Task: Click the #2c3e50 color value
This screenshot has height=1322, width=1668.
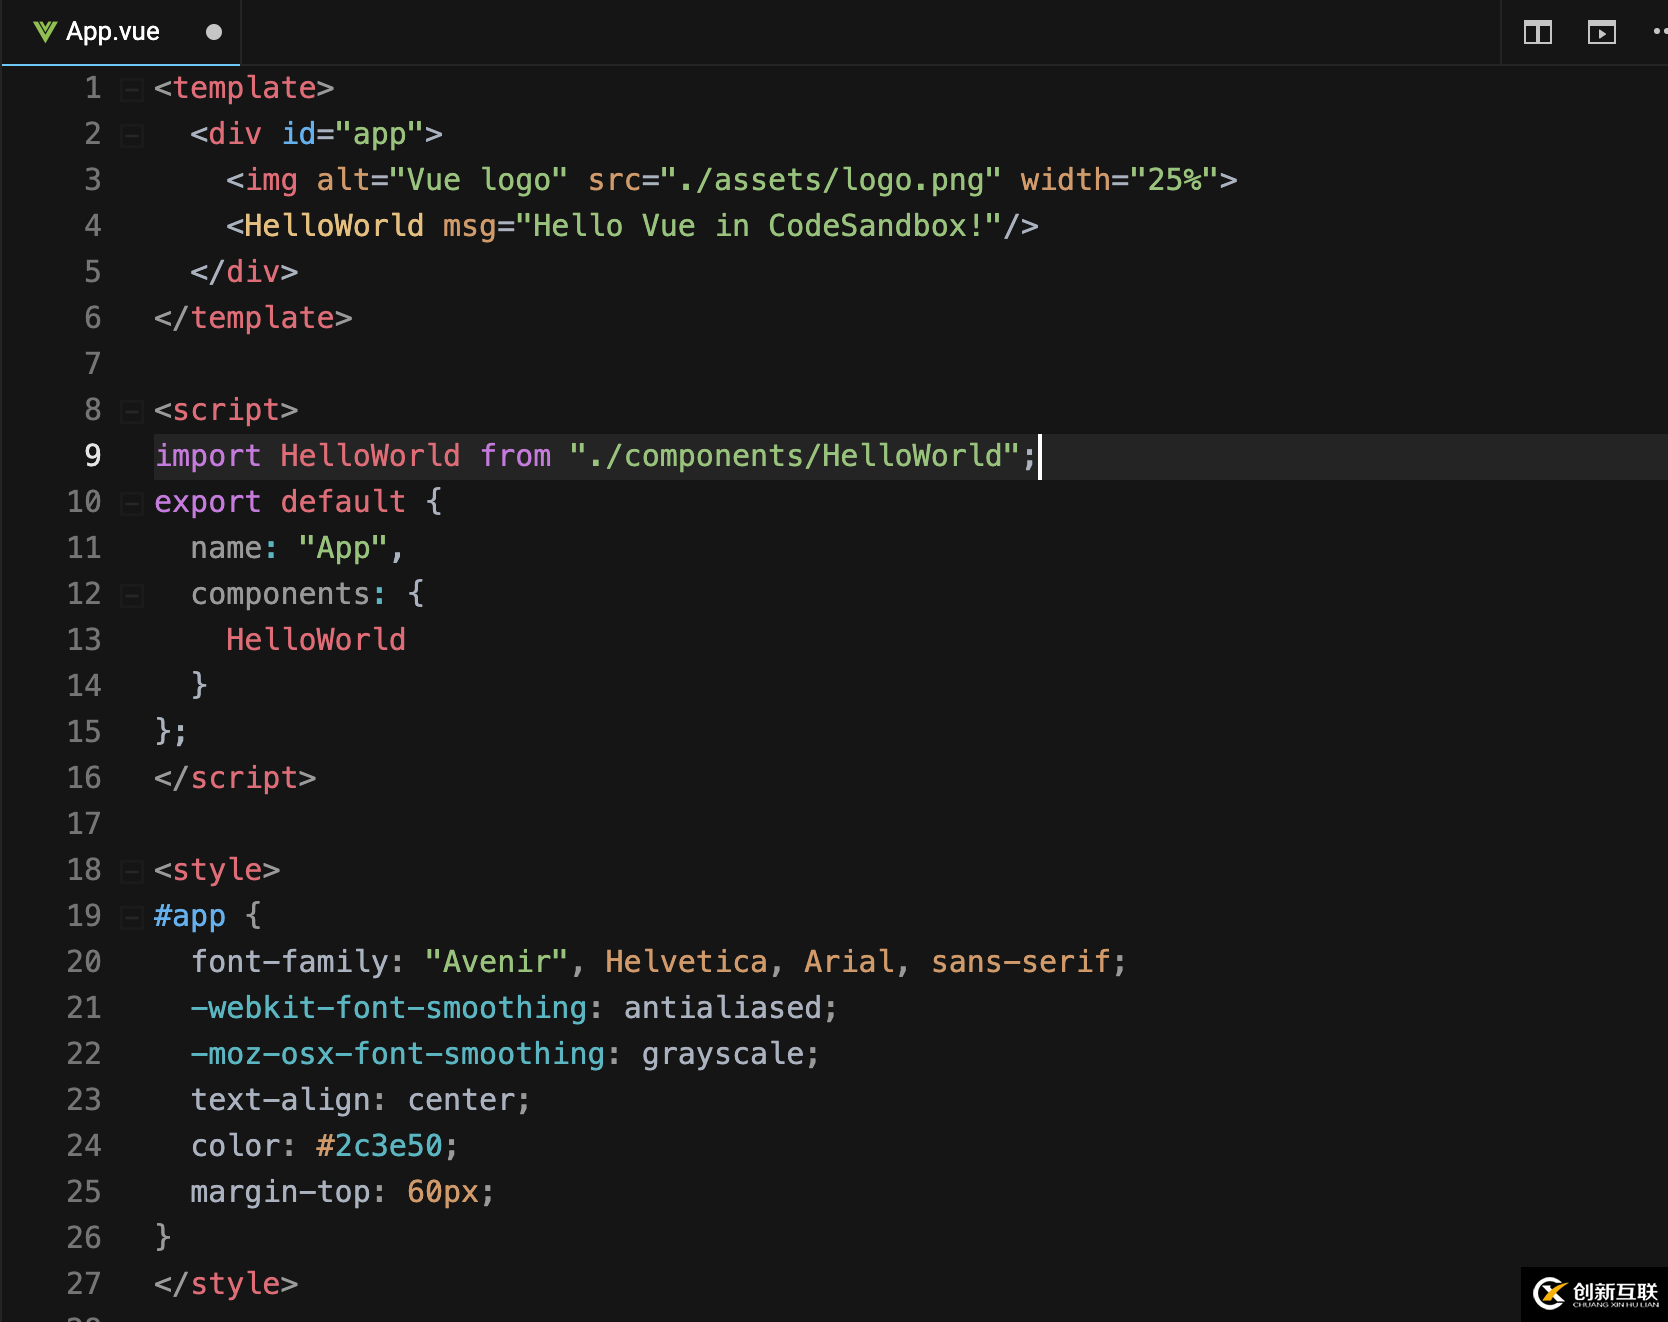Action: pos(379,1146)
